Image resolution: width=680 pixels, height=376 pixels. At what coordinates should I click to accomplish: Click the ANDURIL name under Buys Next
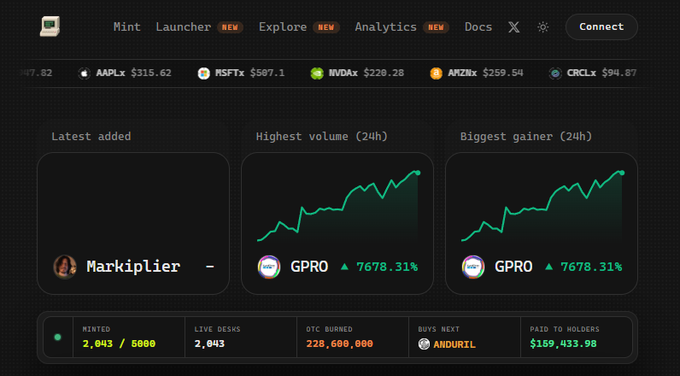(x=454, y=344)
